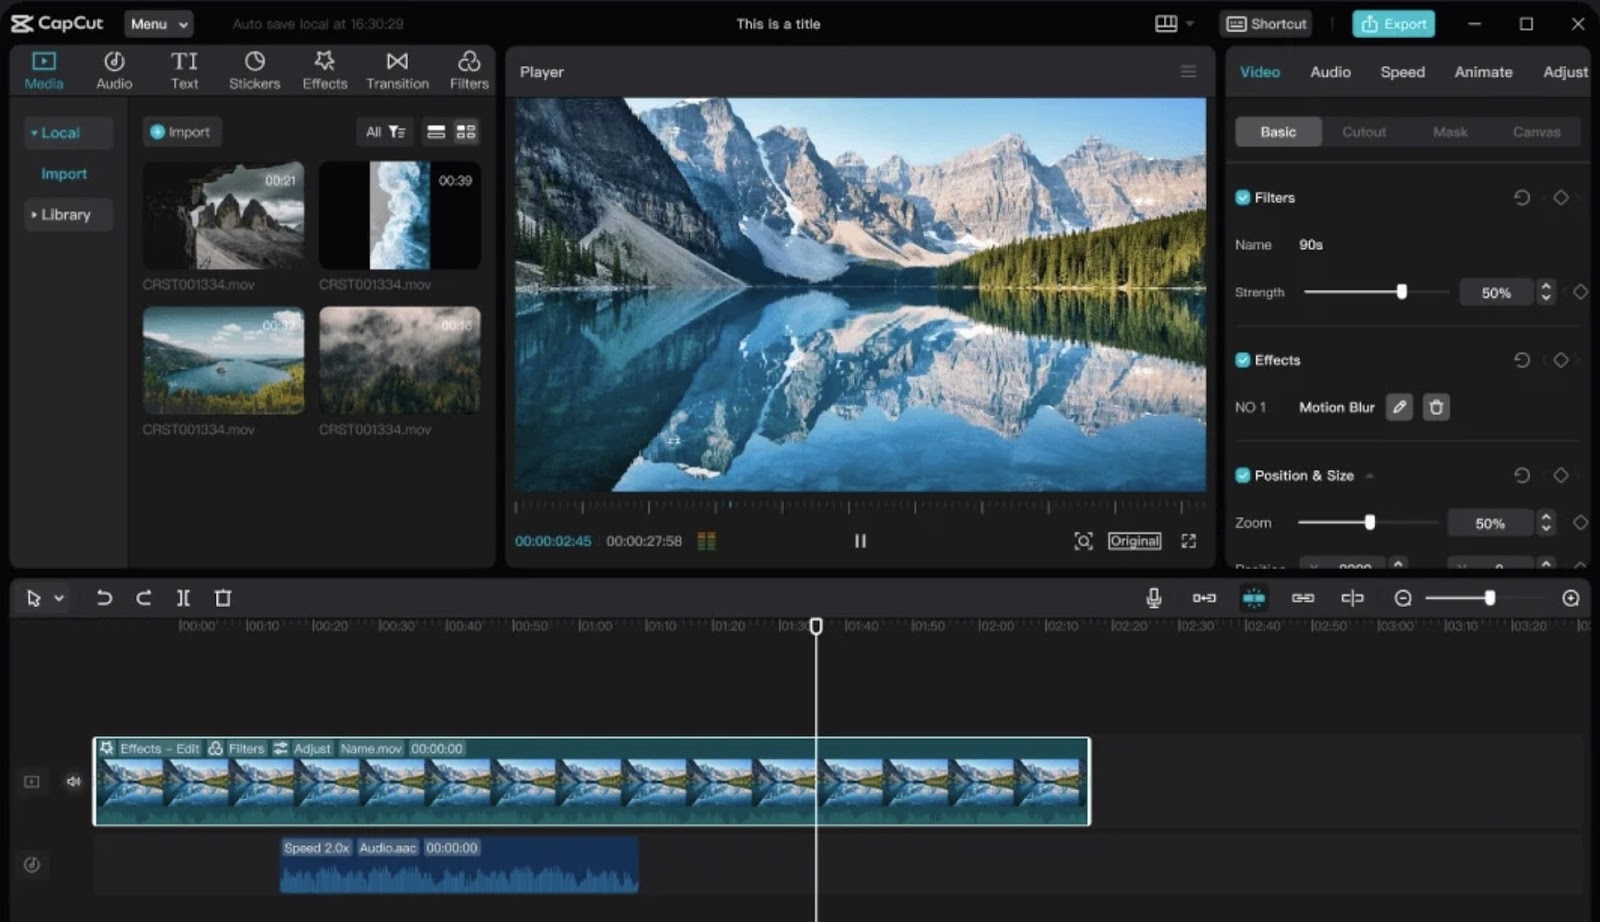Click the split clip icon in timeline toolbar
Image resolution: width=1600 pixels, height=922 pixels.
tap(183, 598)
